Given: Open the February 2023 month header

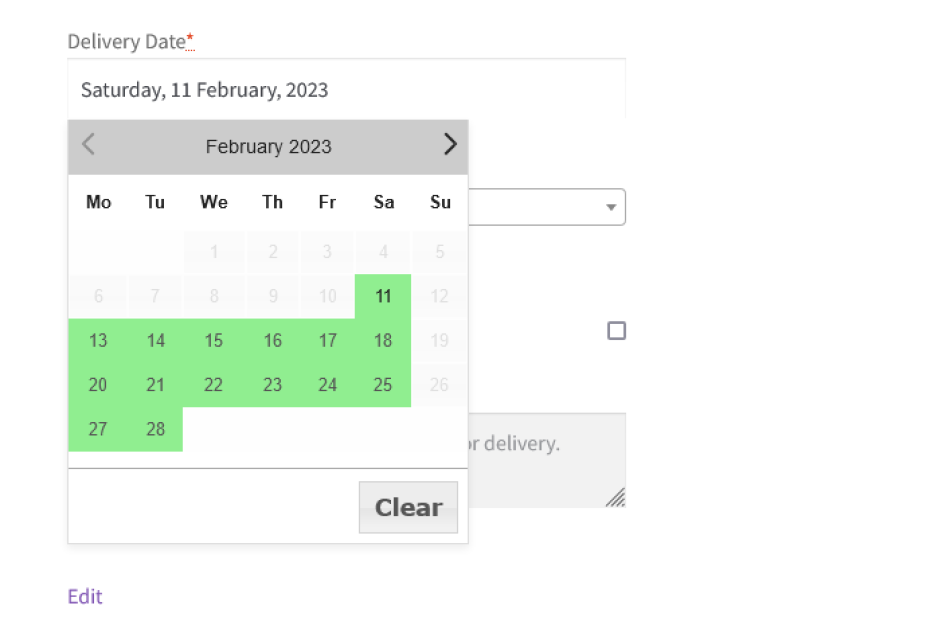Looking at the screenshot, I should pos(268,145).
